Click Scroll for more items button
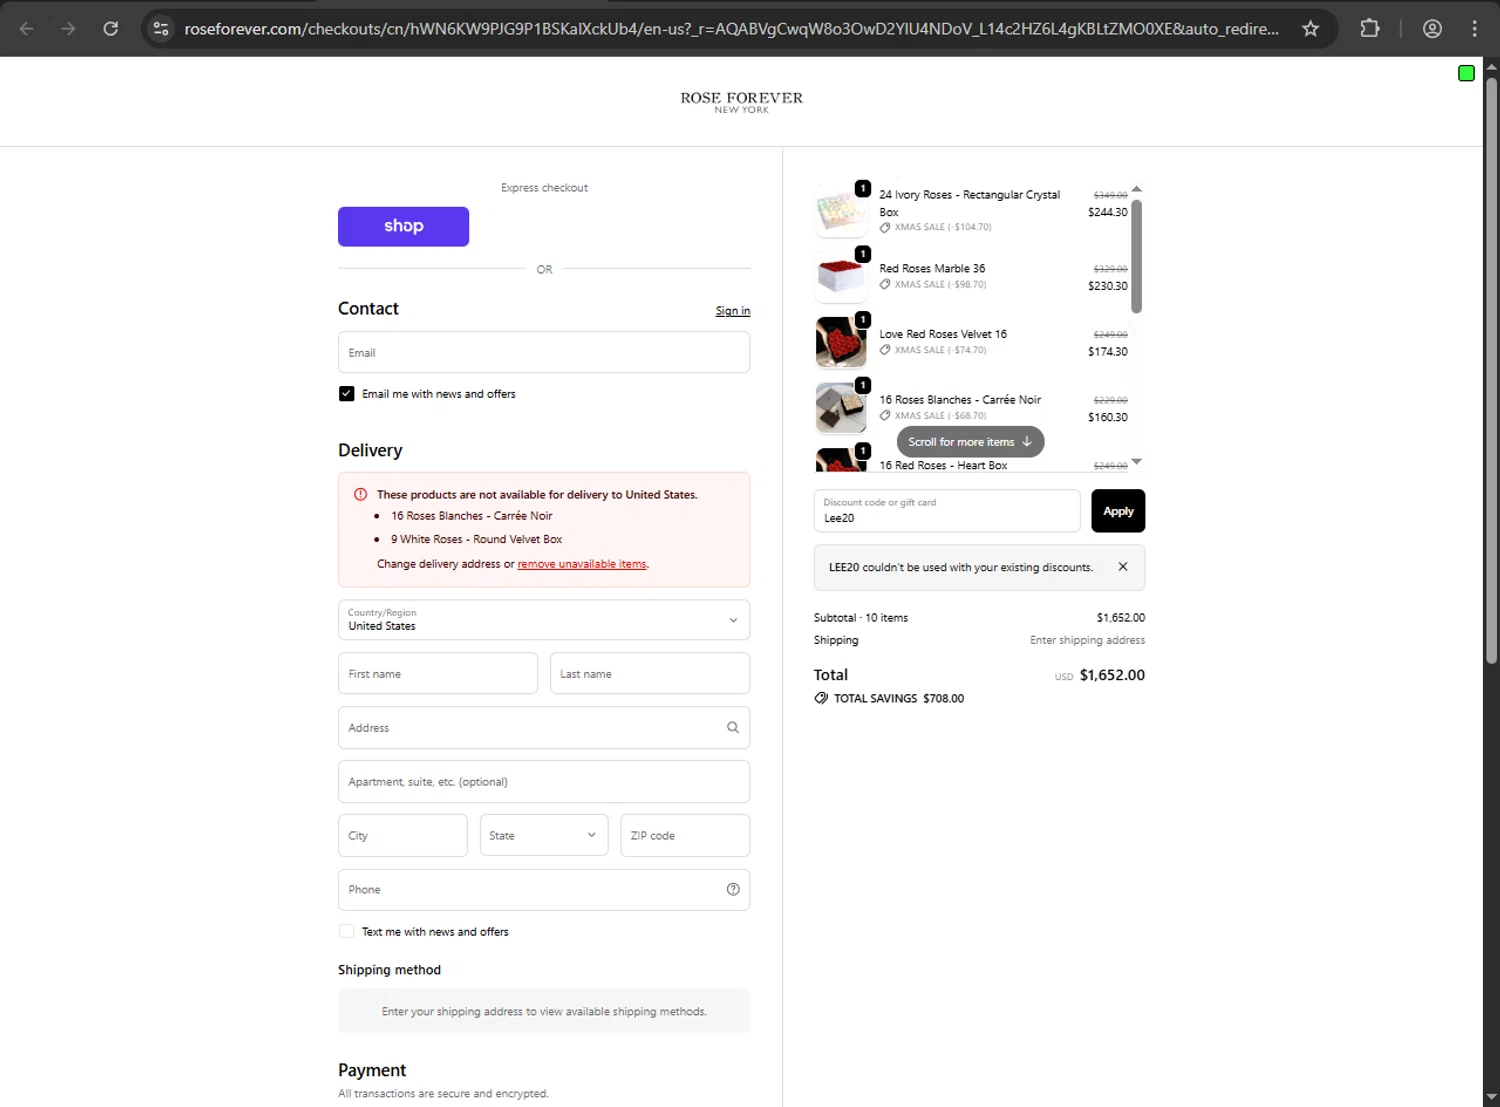This screenshot has width=1500, height=1107. click(x=970, y=442)
